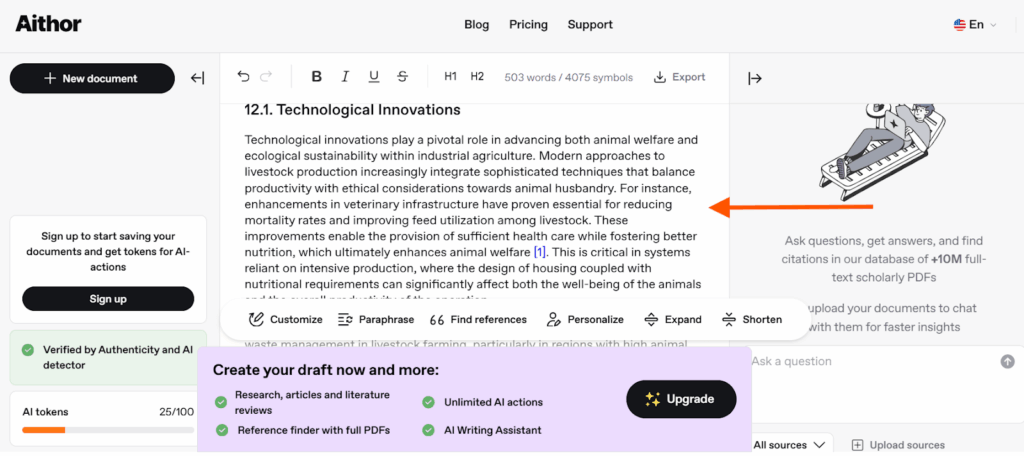This screenshot has width=1024, height=456.
Task: Toggle italic text formatting
Action: 345,77
